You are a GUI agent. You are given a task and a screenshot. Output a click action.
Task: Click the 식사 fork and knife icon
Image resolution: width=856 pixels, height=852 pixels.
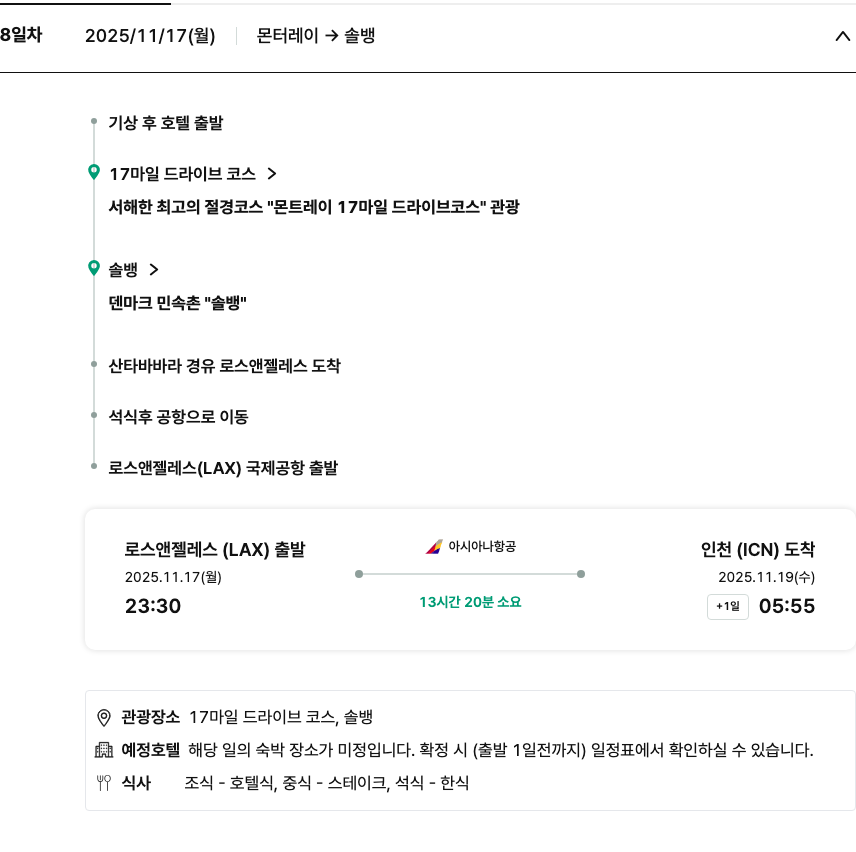(x=103, y=783)
